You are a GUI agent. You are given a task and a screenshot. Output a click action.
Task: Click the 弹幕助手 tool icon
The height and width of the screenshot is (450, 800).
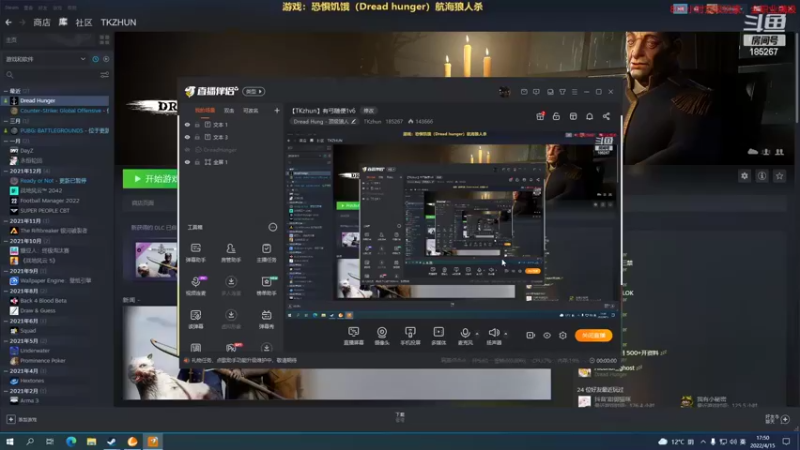pos(195,248)
